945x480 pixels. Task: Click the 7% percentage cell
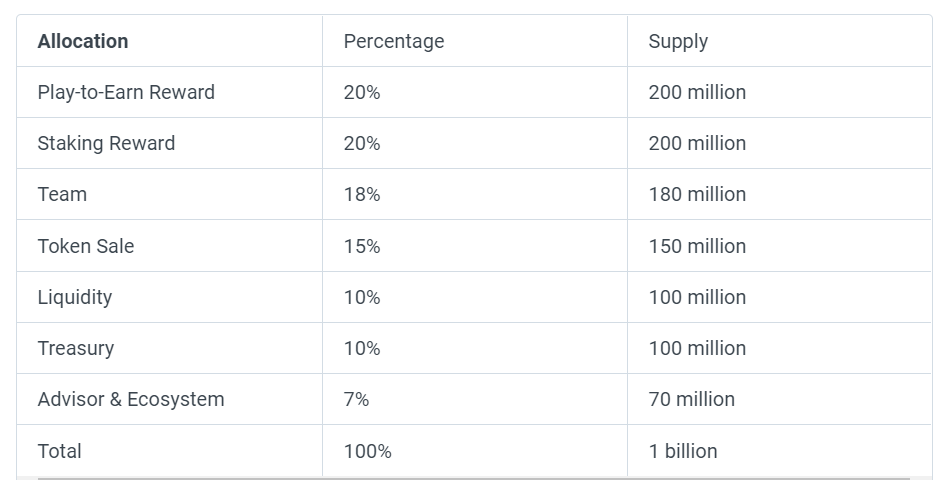[x=356, y=399]
